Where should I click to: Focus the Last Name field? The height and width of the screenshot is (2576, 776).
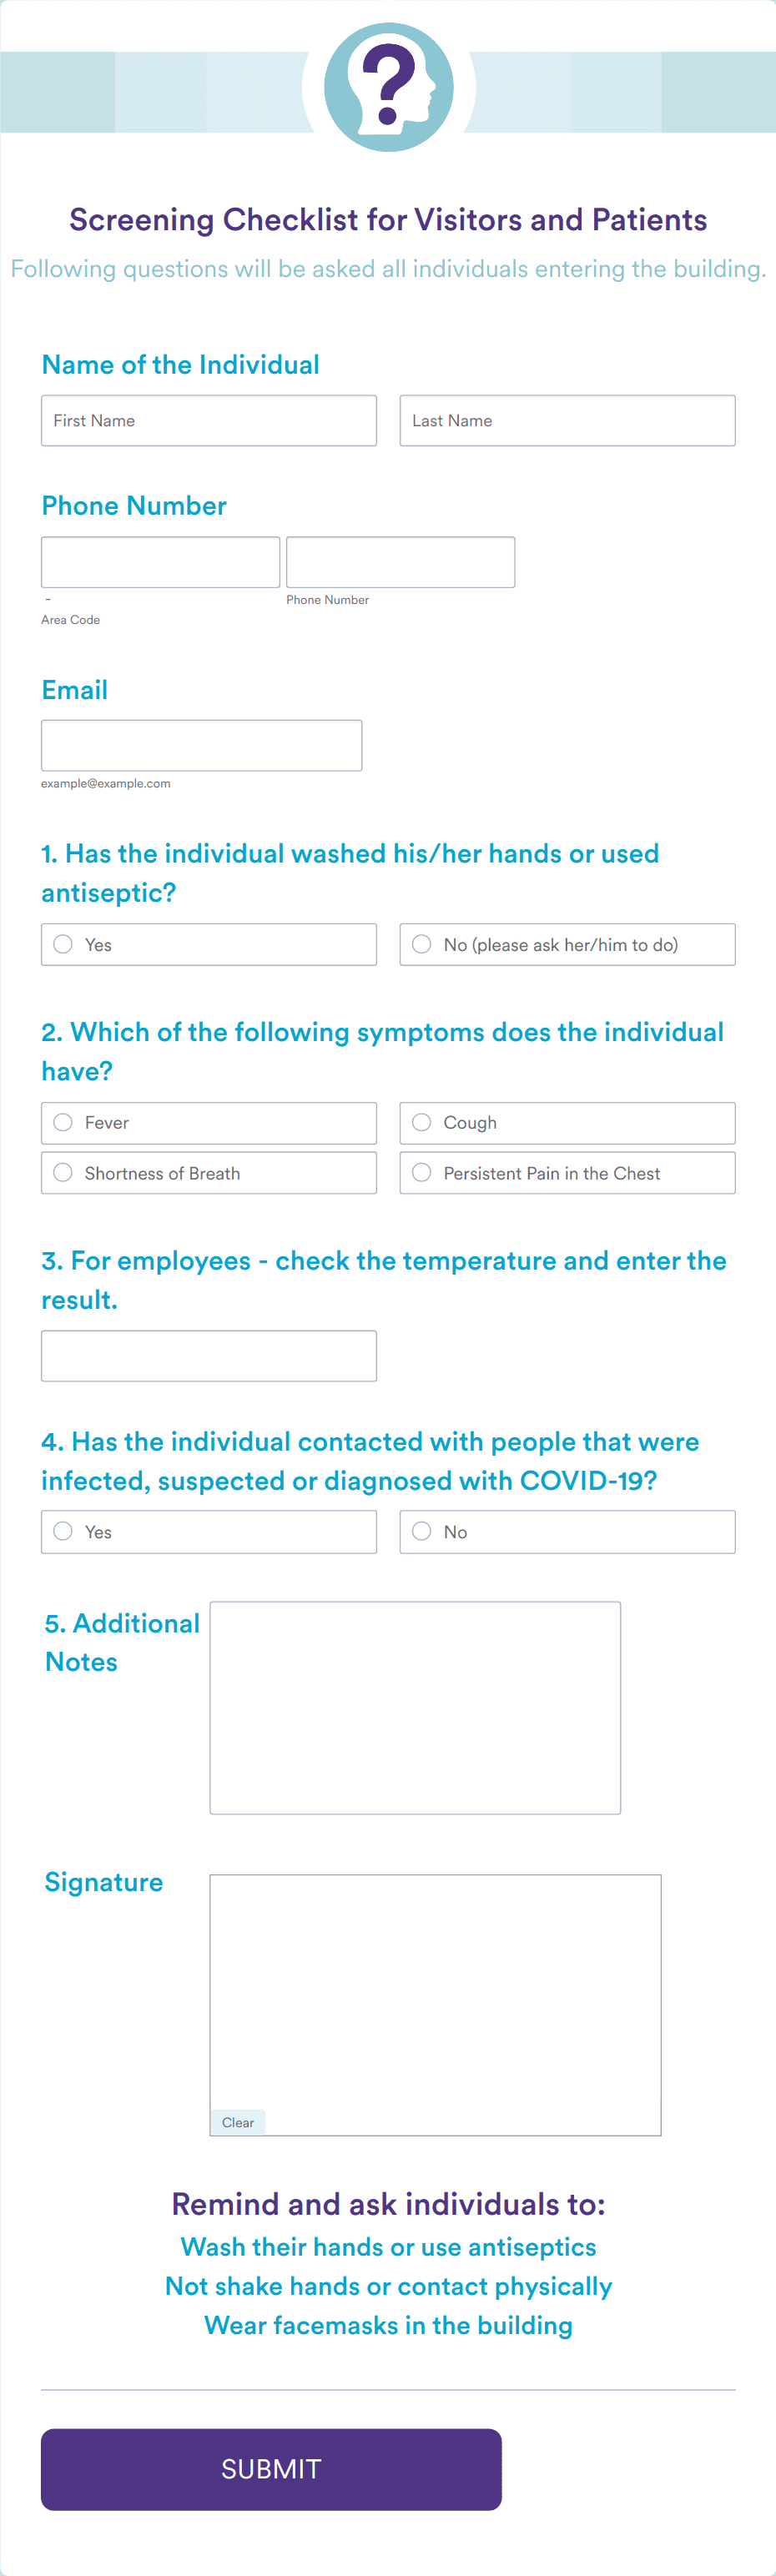coord(567,420)
